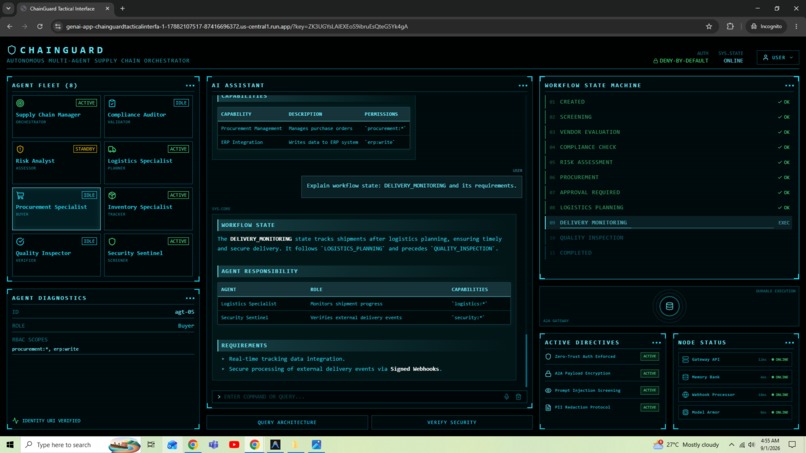Toggle Prompt Injection Screening eye icon

click(548, 390)
